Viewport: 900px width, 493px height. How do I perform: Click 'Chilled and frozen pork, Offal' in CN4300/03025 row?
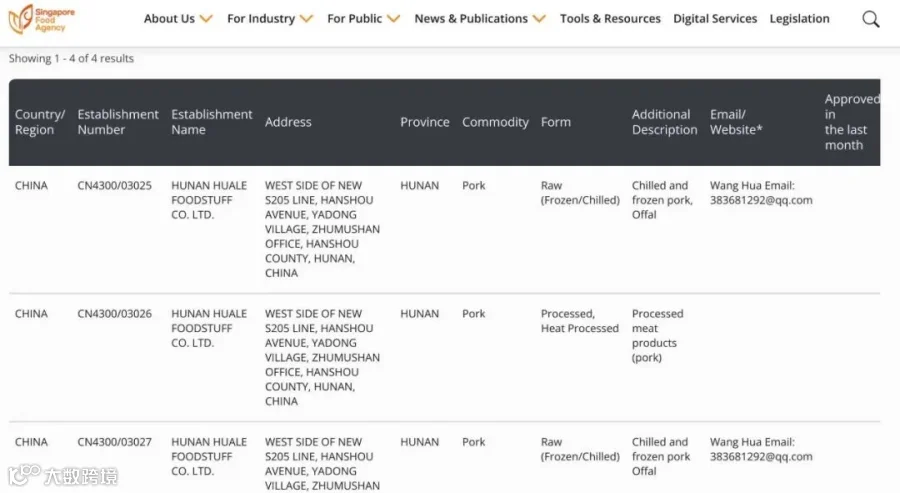tap(662, 200)
